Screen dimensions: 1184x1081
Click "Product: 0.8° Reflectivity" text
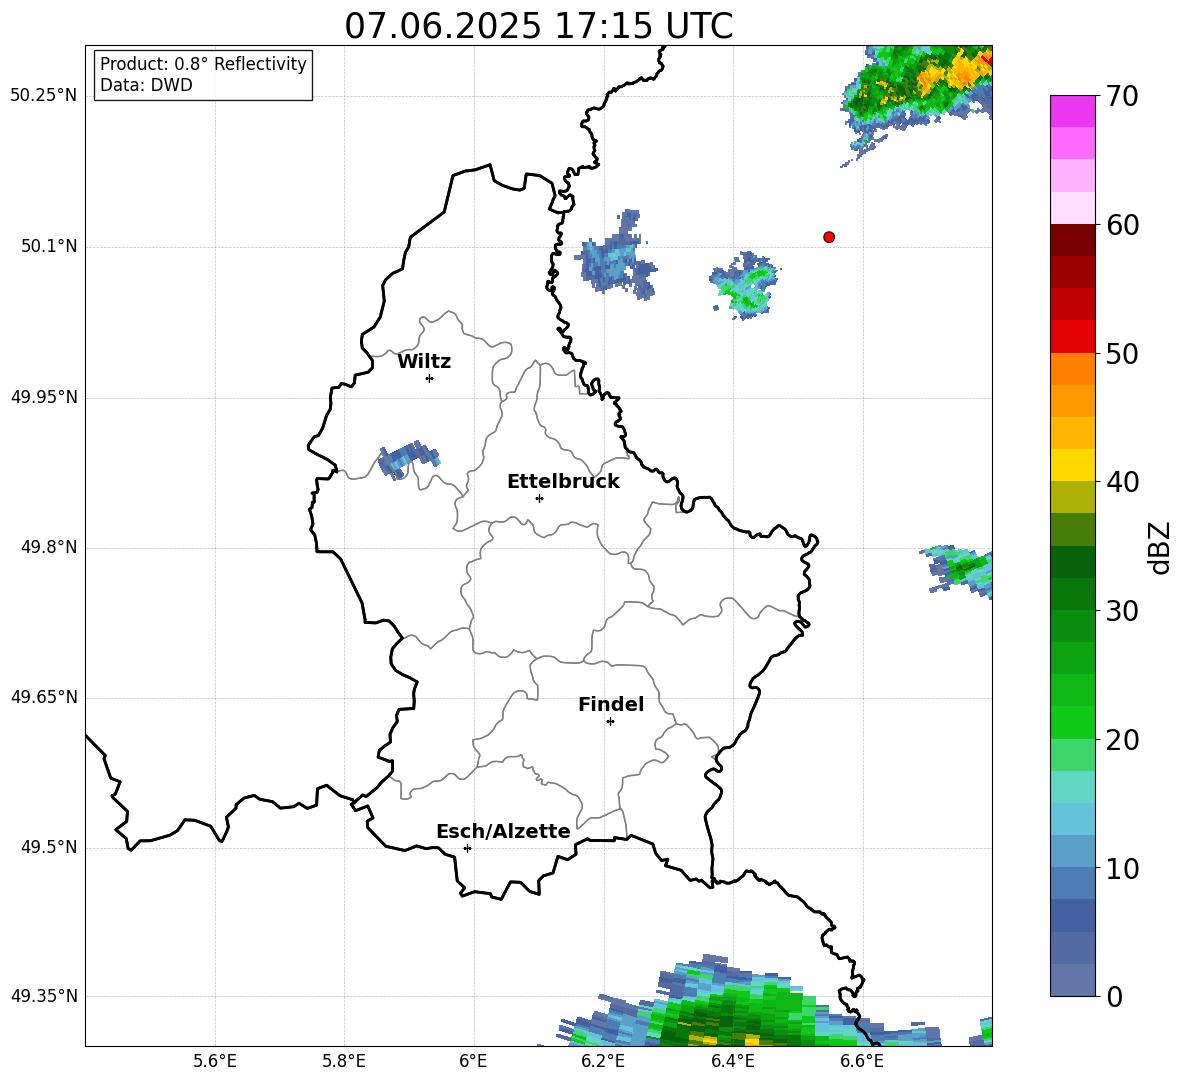point(203,64)
